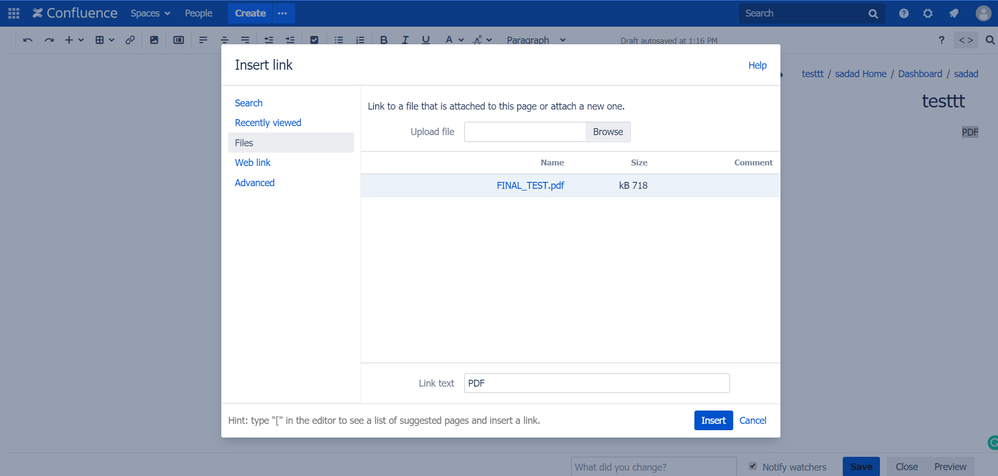Click the redo arrow in editor toolbar

pyautogui.click(x=49, y=40)
